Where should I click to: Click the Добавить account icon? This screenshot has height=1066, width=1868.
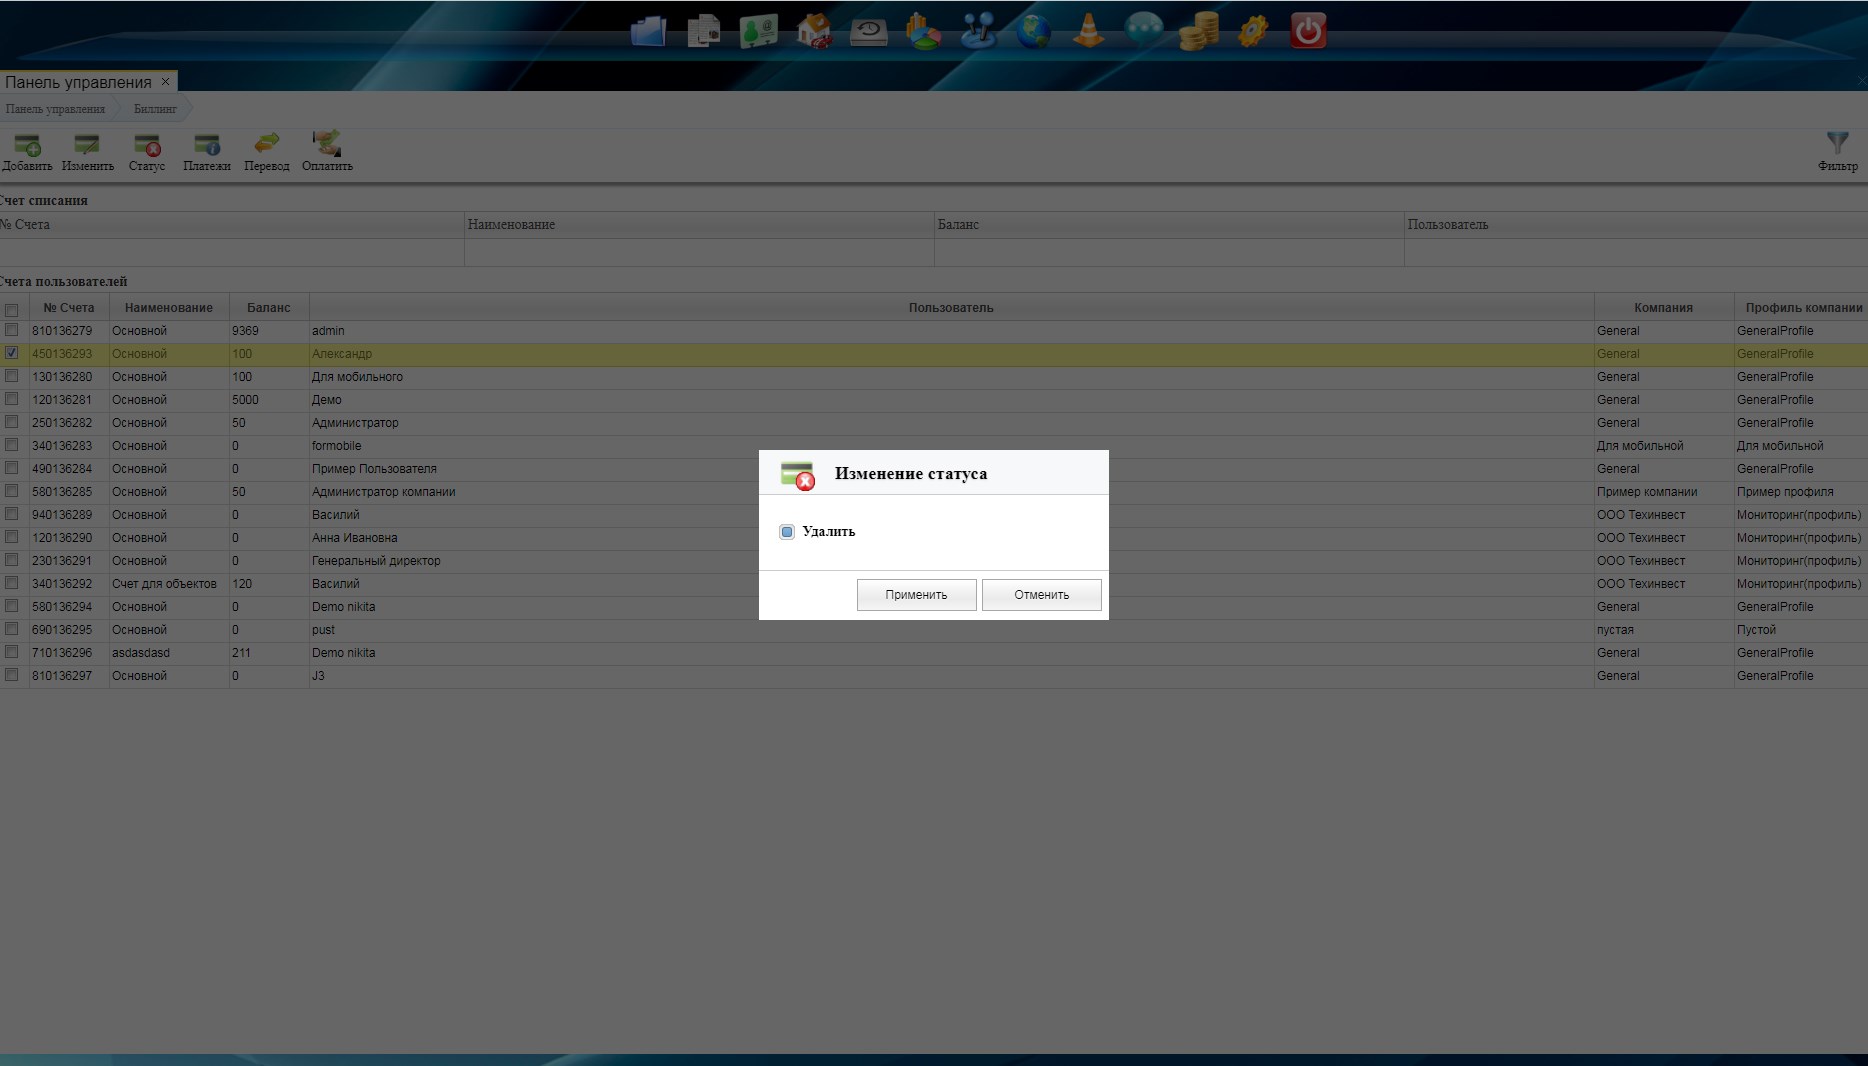(27, 146)
